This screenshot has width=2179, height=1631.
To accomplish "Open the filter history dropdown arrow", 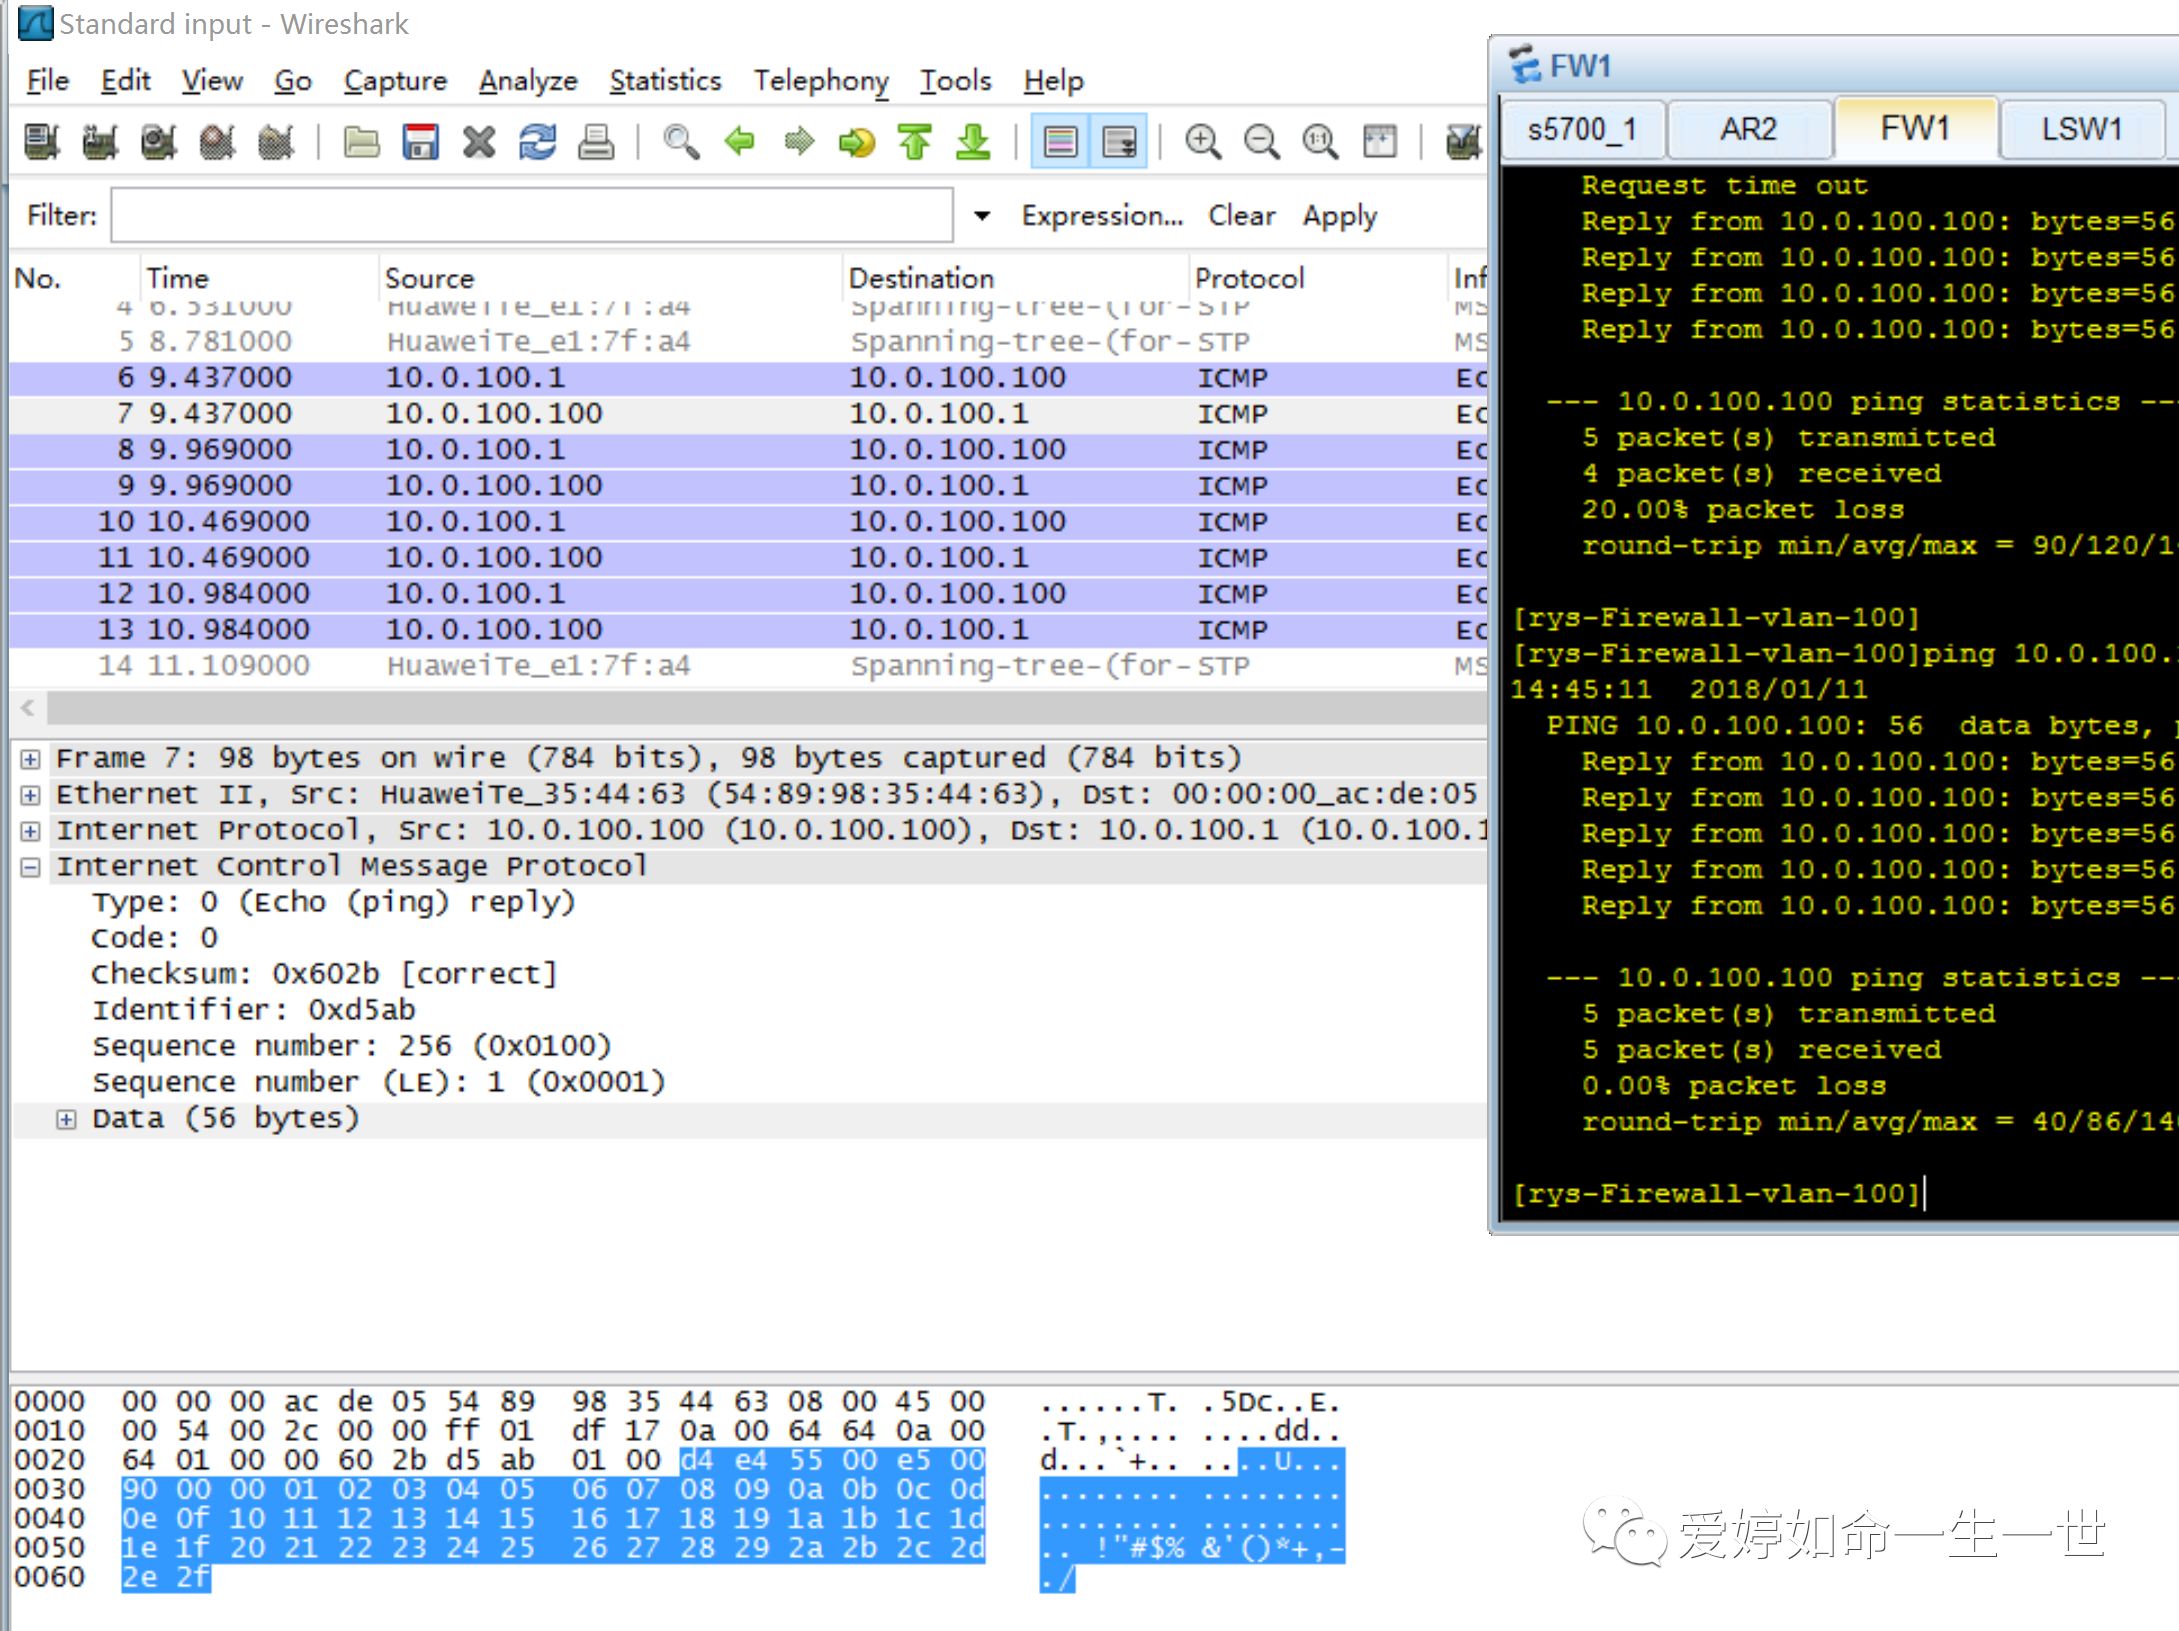I will (x=982, y=216).
